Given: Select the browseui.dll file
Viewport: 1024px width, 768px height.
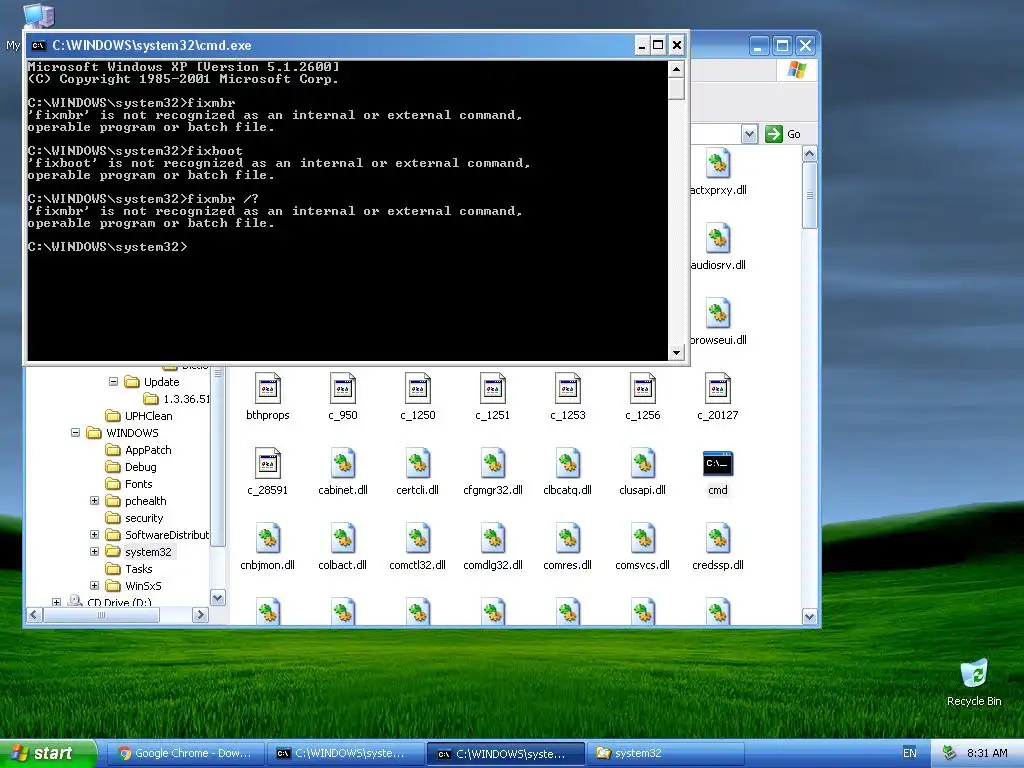Looking at the screenshot, I should 718,322.
